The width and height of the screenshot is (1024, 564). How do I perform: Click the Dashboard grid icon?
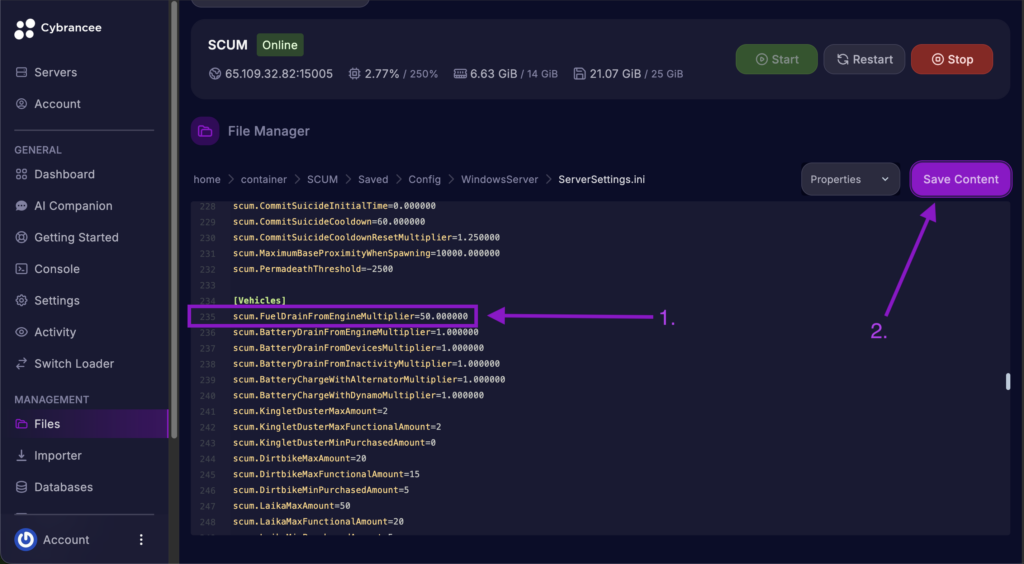click(22, 174)
